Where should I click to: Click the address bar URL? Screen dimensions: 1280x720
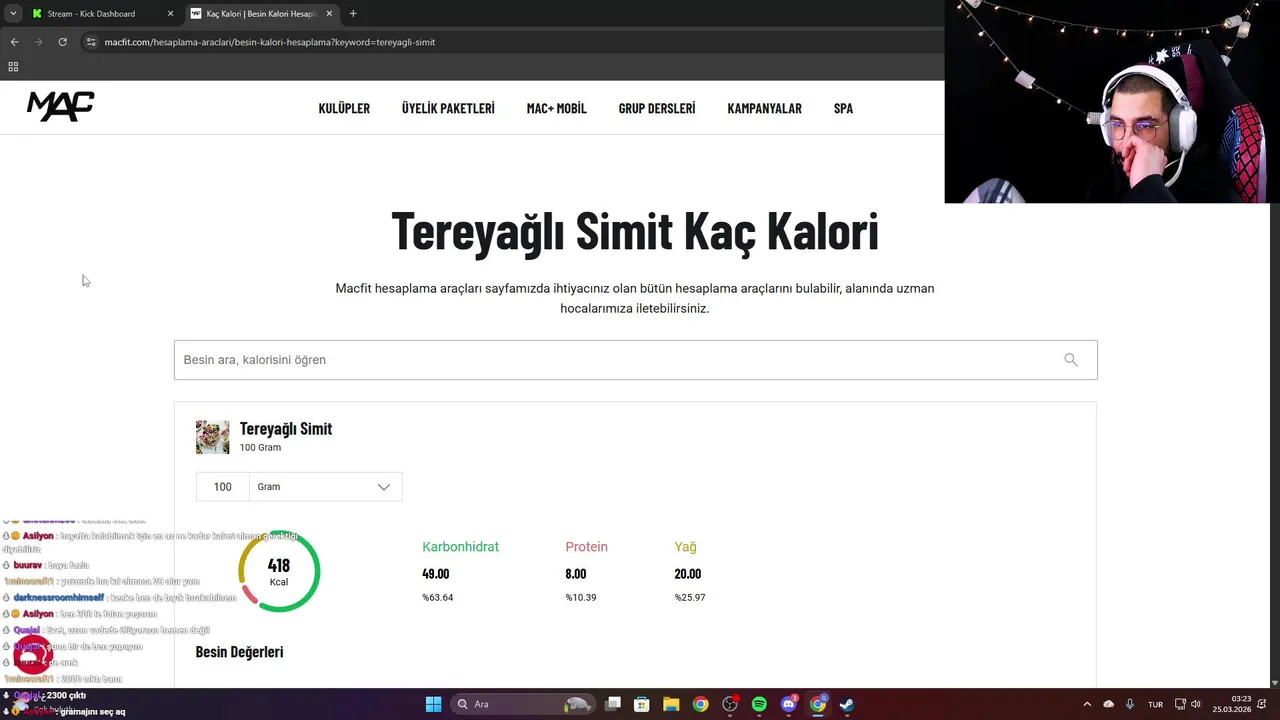[270, 42]
